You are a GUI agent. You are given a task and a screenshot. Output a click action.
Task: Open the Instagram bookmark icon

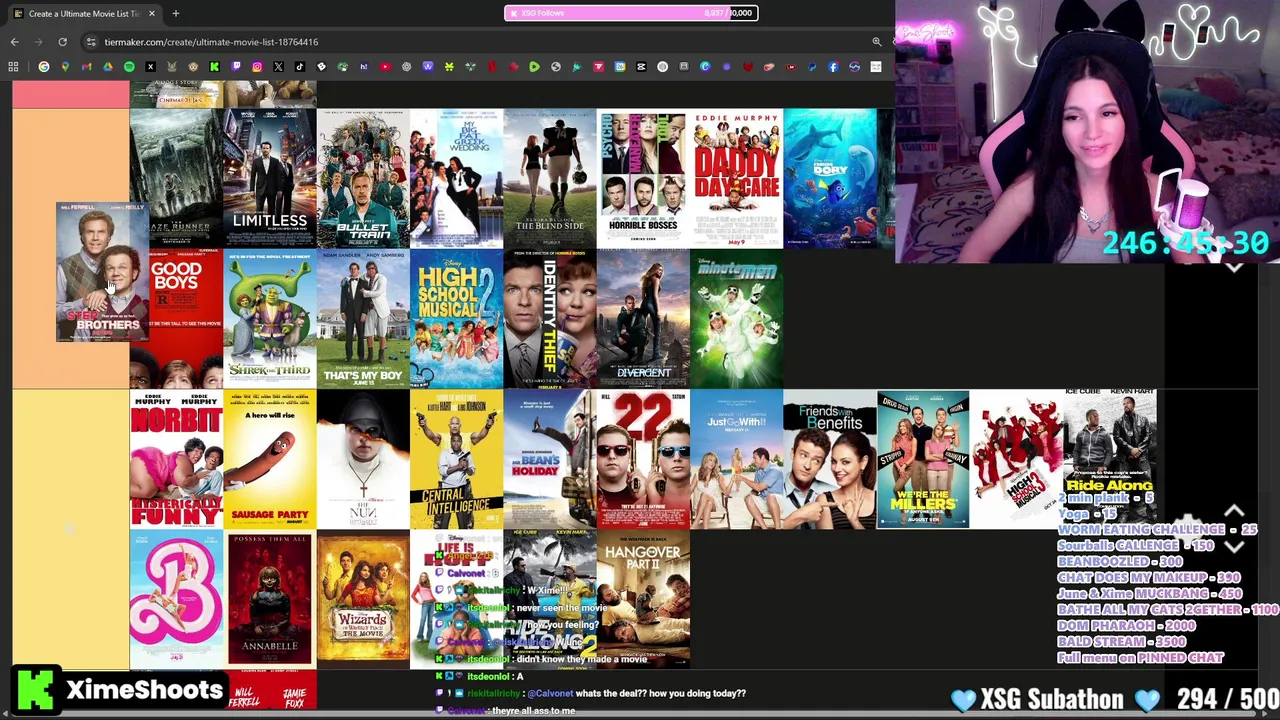tap(257, 67)
